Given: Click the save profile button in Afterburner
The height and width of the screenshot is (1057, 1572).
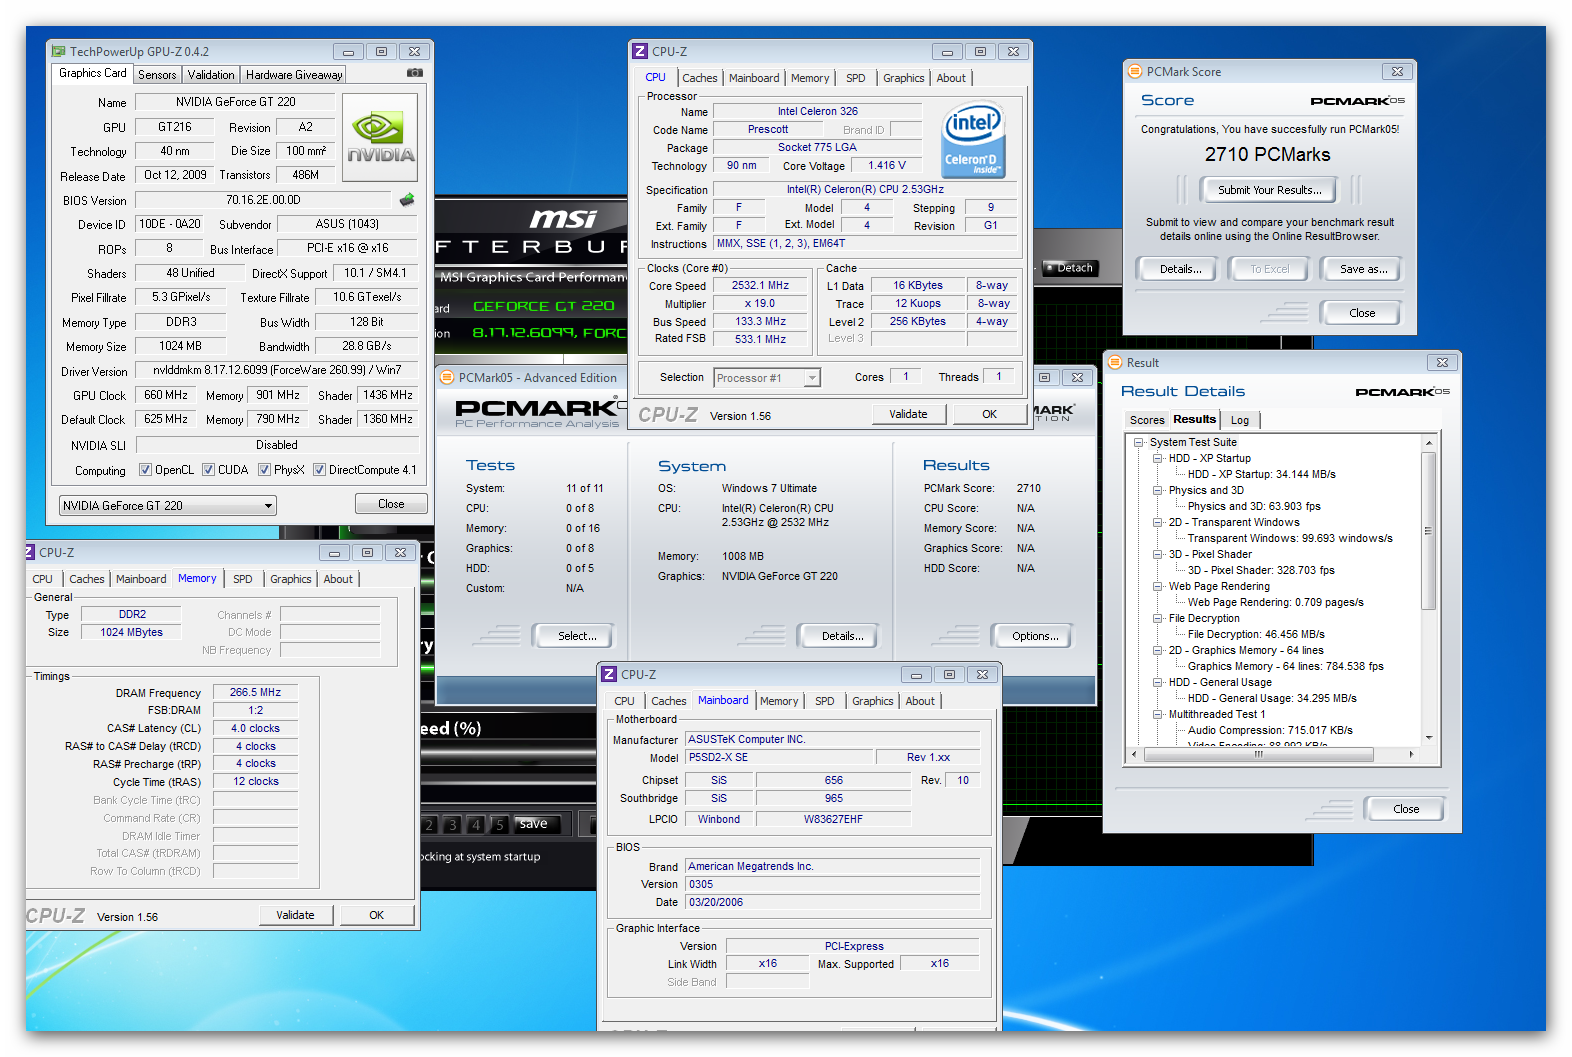Looking at the screenshot, I should tap(534, 824).
